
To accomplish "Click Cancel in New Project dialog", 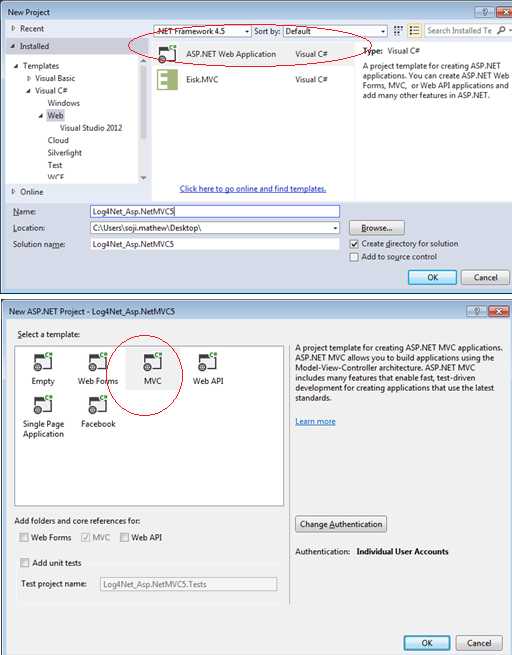I will [485, 277].
